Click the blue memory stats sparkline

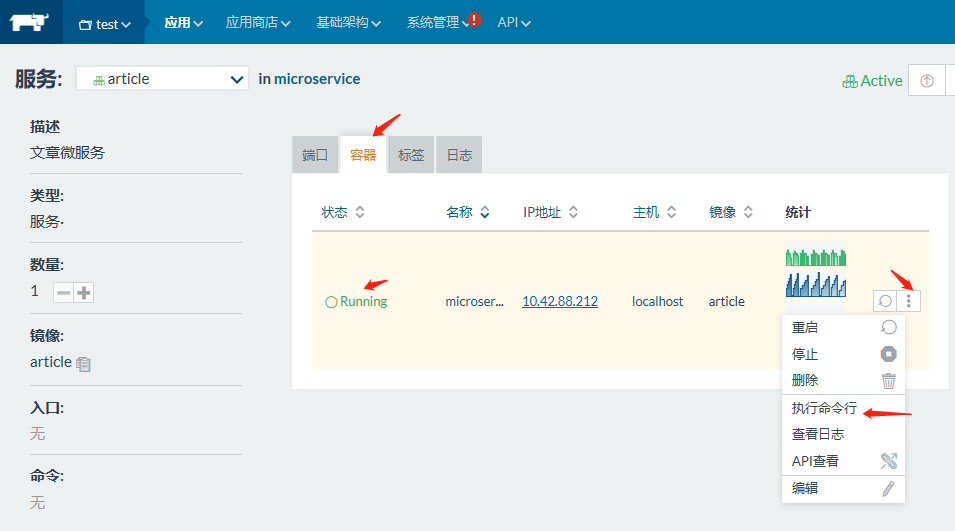pyautogui.click(x=816, y=284)
